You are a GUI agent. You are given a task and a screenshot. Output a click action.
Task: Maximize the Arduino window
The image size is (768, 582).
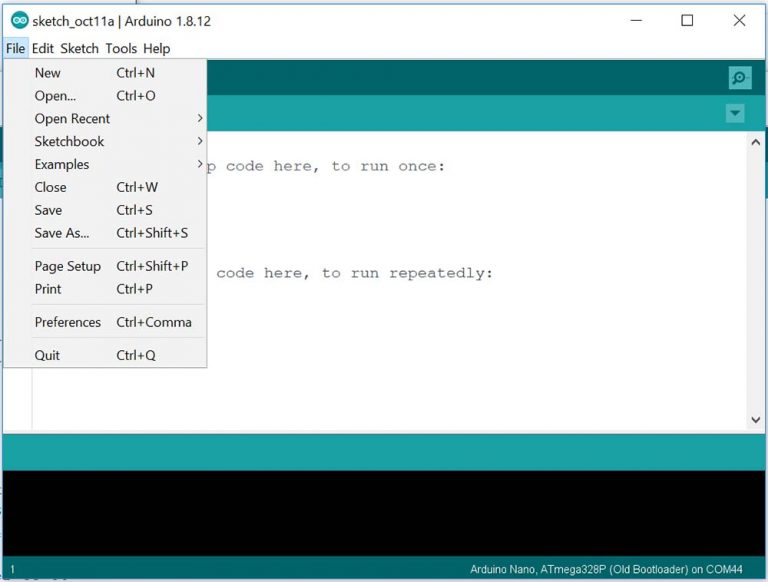pos(687,21)
